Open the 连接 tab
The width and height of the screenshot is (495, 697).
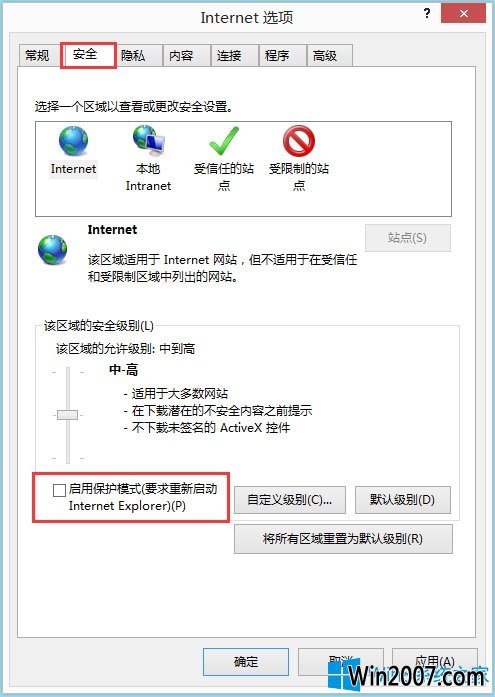[x=229, y=56]
